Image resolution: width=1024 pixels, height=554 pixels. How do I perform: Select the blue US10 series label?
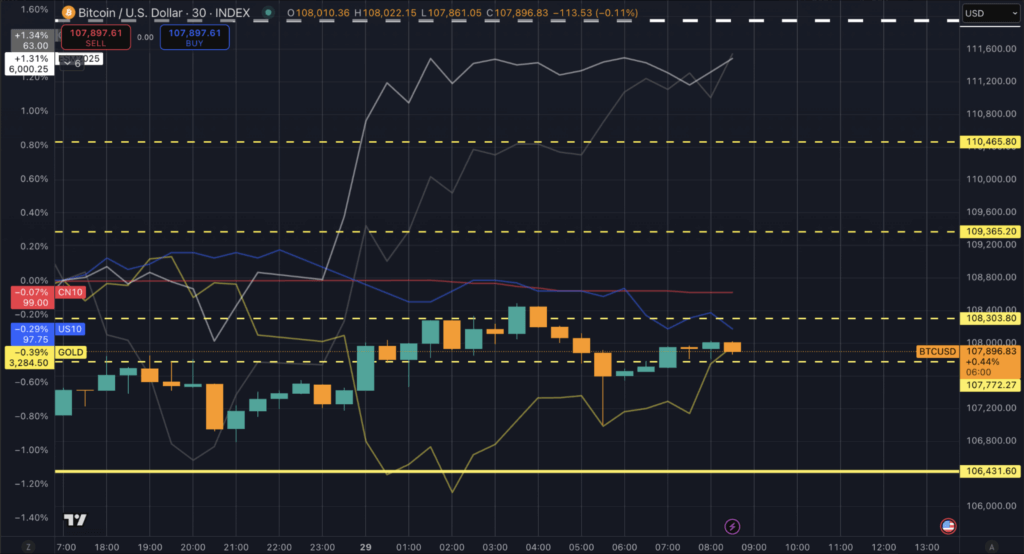[x=70, y=329]
